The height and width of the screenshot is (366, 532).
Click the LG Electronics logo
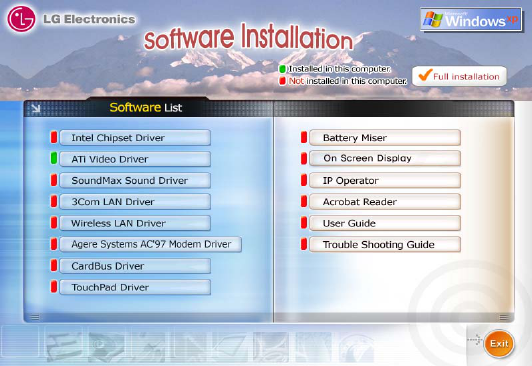coord(21,19)
